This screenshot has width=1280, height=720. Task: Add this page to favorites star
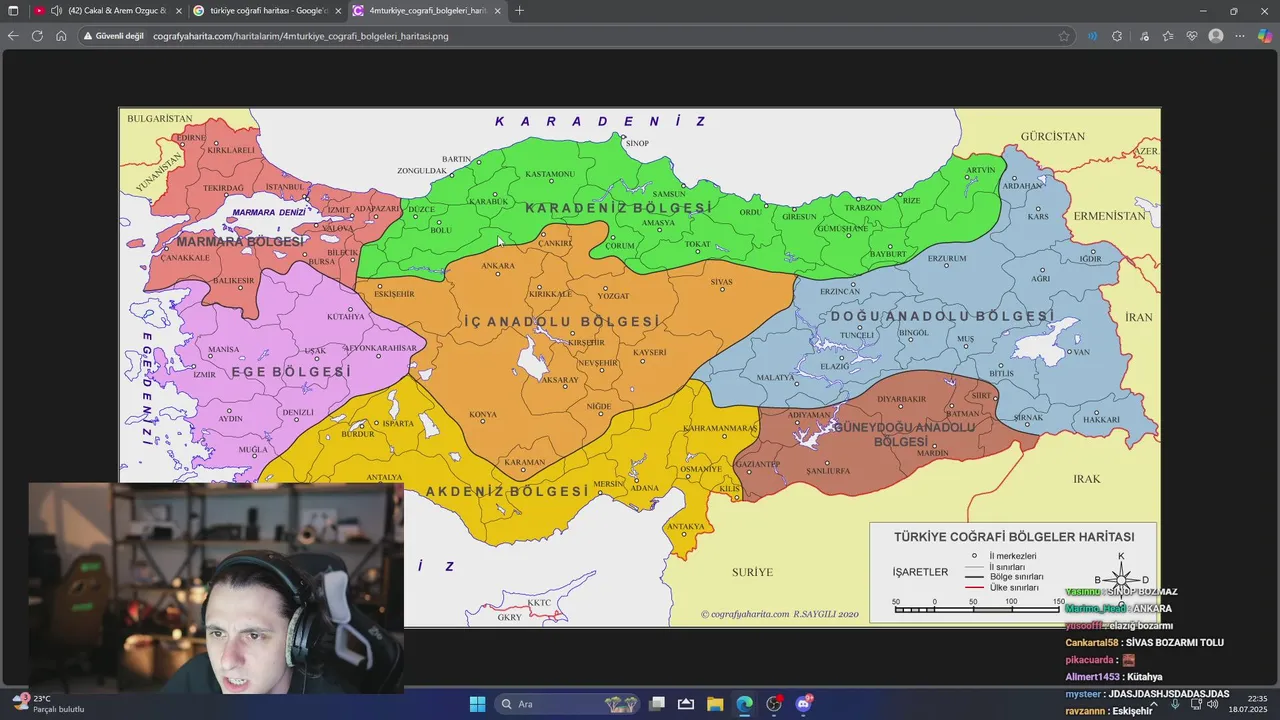1064,36
